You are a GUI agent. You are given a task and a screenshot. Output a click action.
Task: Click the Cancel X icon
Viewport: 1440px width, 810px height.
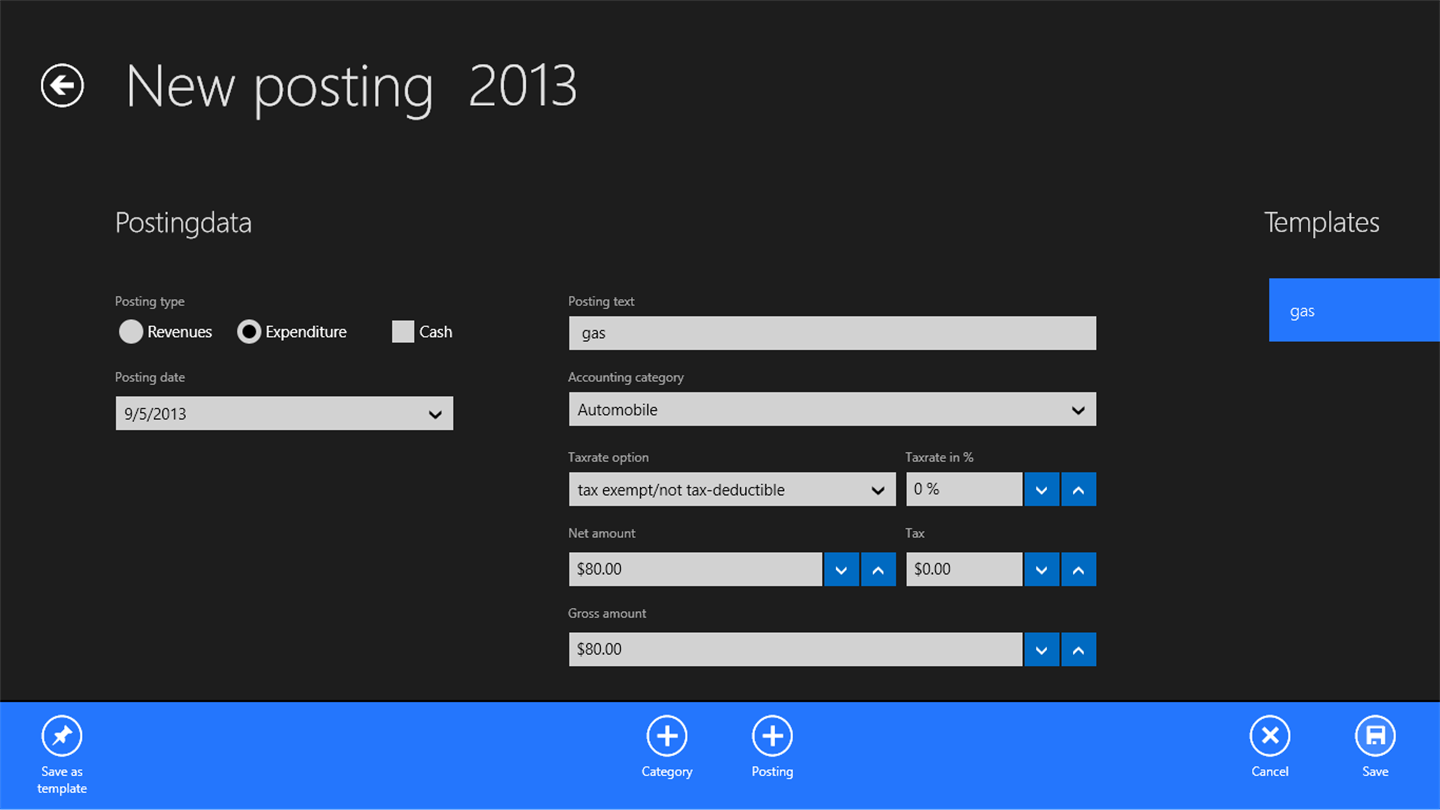click(1270, 737)
